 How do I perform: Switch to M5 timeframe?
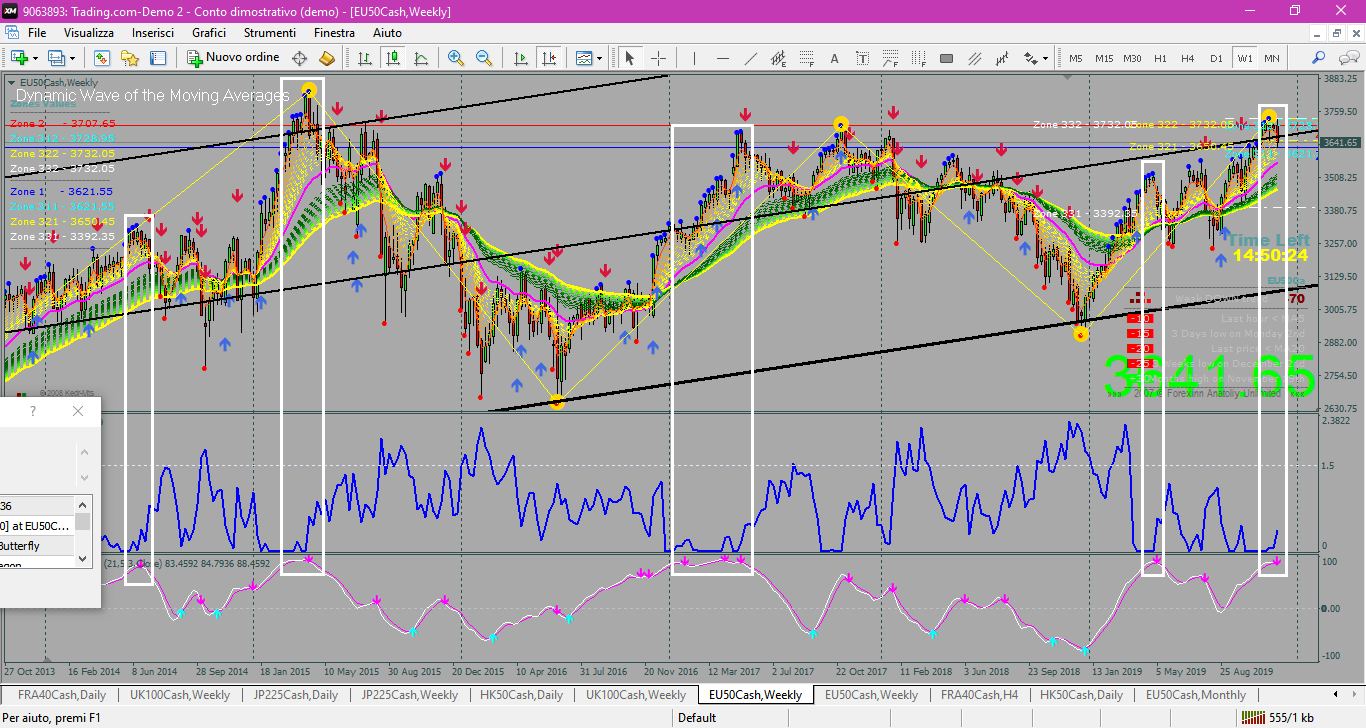coord(1076,58)
